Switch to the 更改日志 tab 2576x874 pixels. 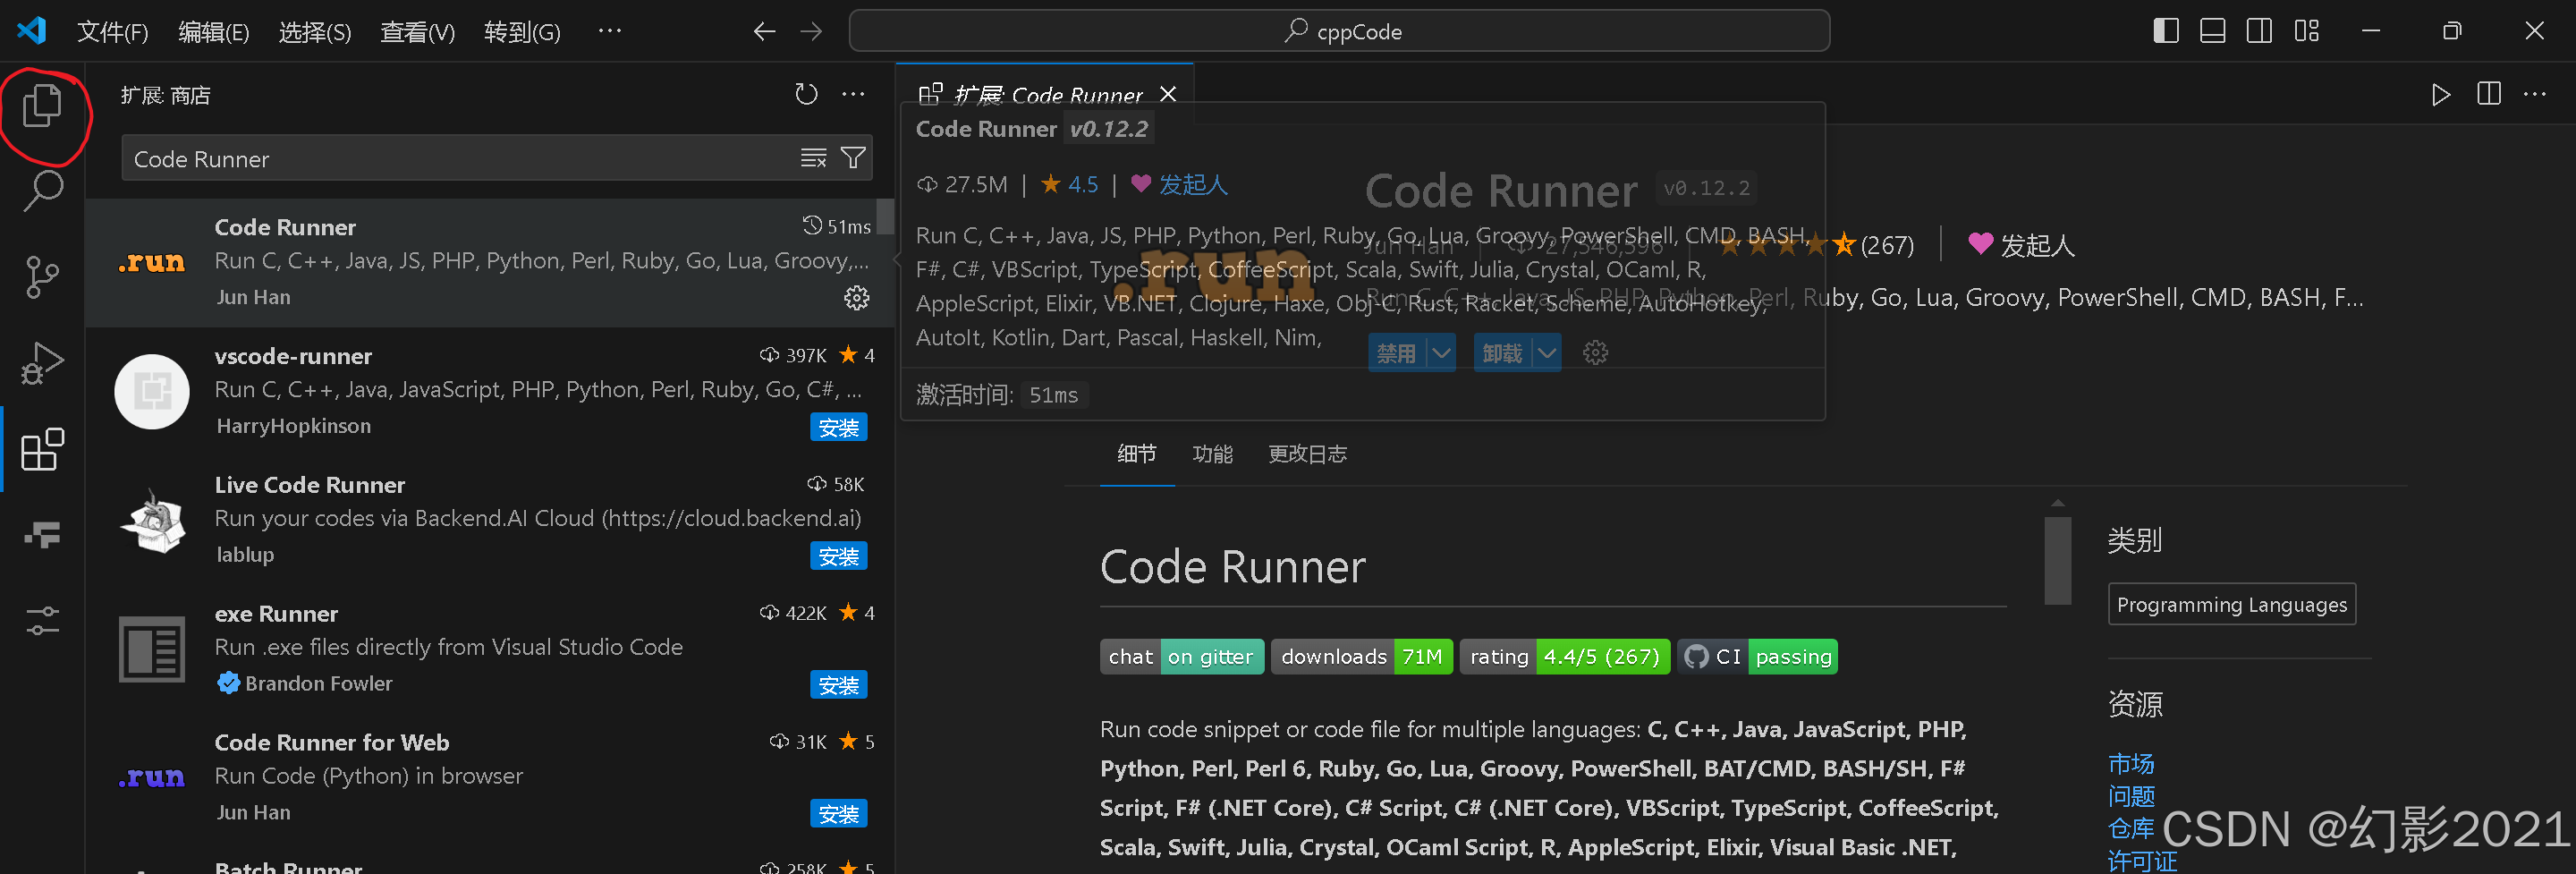1307,454
